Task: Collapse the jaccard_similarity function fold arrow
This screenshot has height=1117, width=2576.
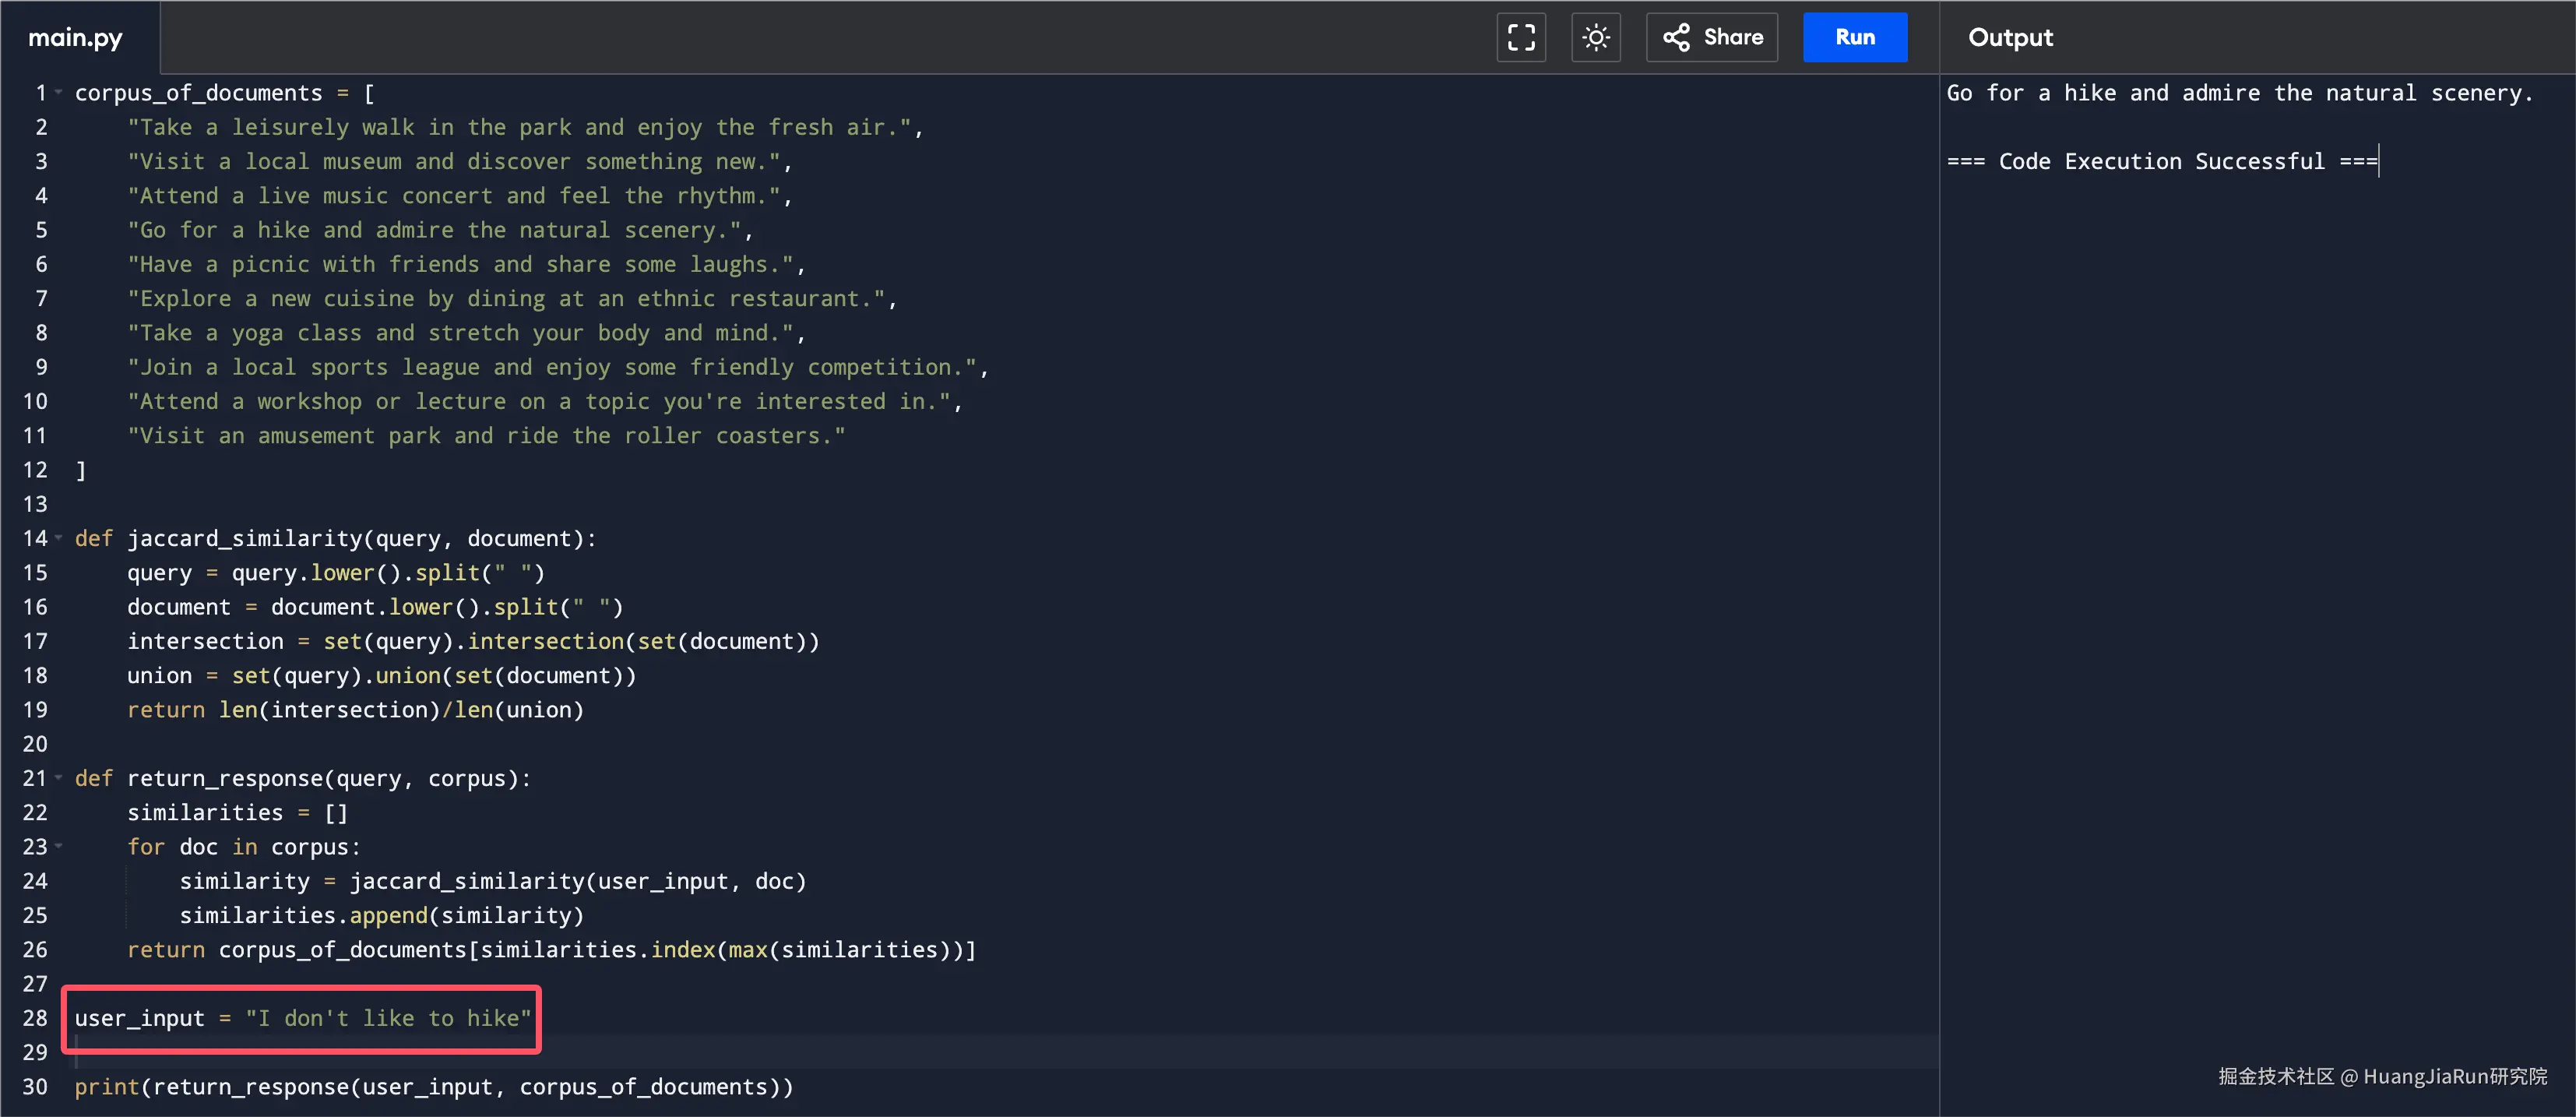Action: click(59, 538)
